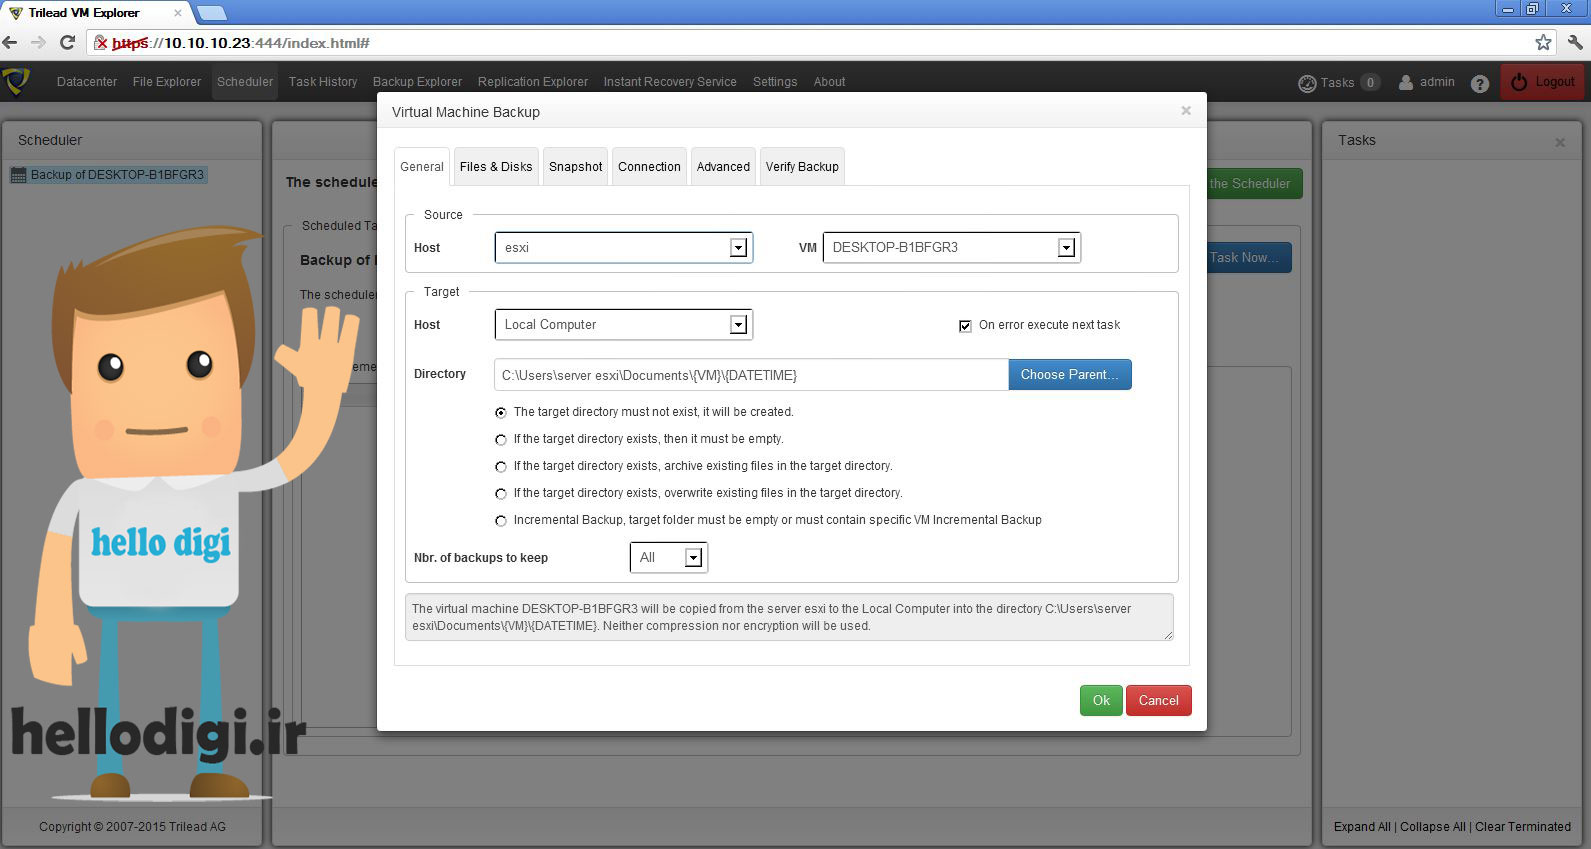Open the Nbr. of backups to keep dropdown
The height and width of the screenshot is (849, 1591).
668,557
